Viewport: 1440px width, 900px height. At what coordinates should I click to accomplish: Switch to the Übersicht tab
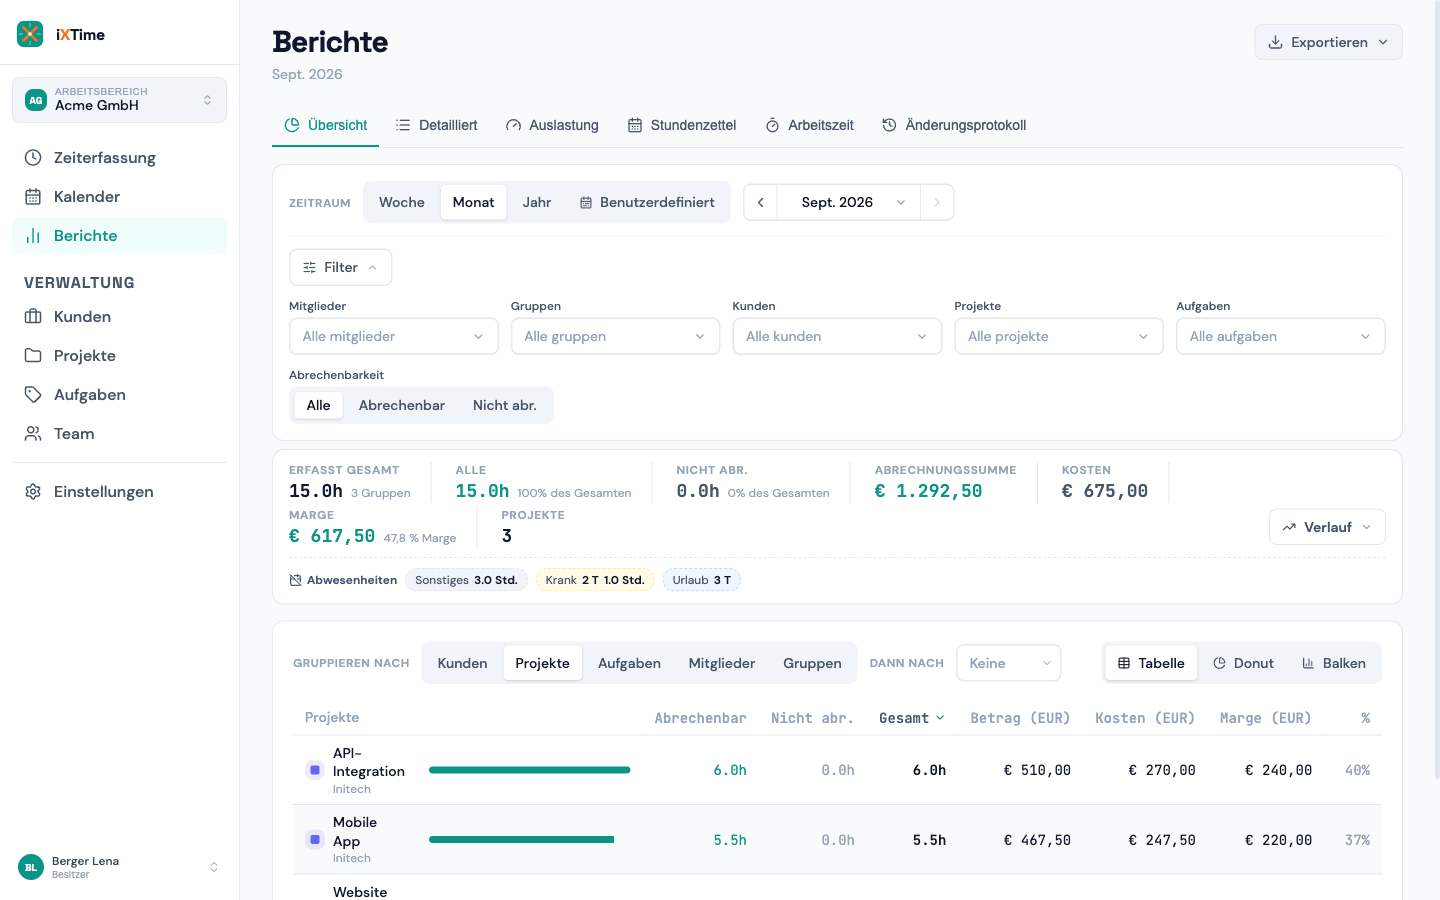[x=326, y=125]
